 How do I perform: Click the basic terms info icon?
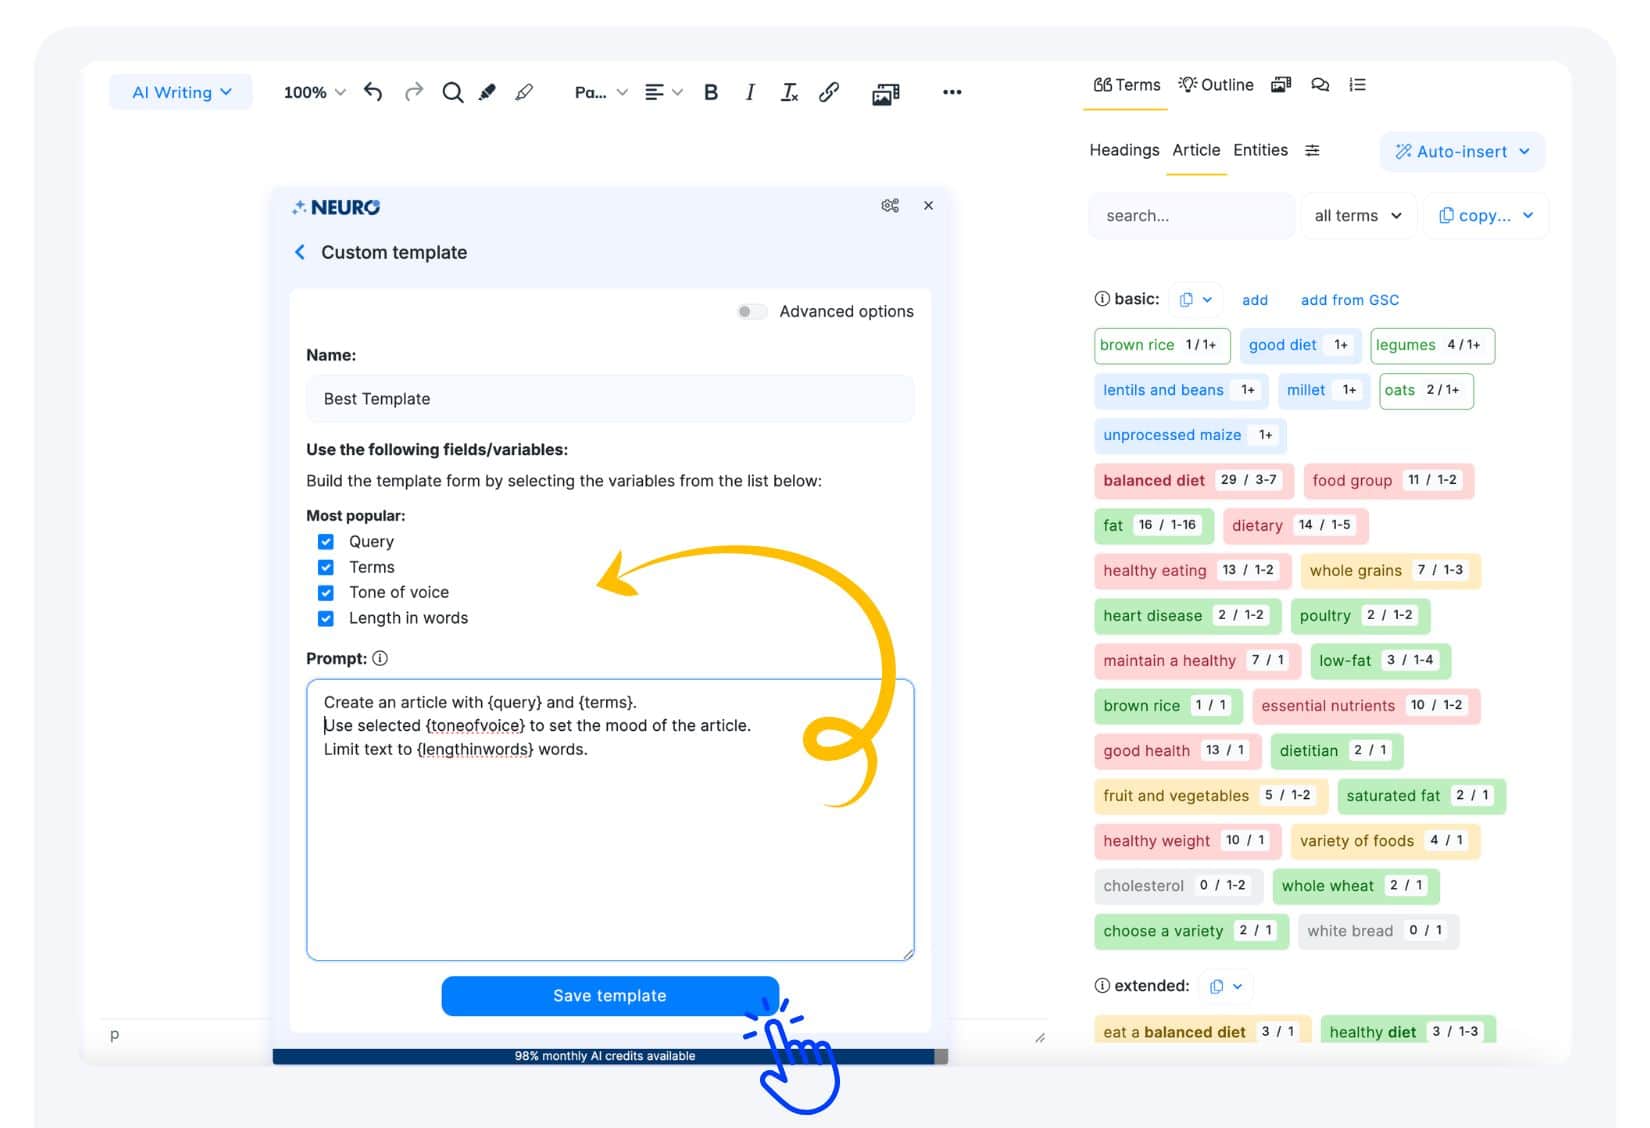click(x=1102, y=299)
